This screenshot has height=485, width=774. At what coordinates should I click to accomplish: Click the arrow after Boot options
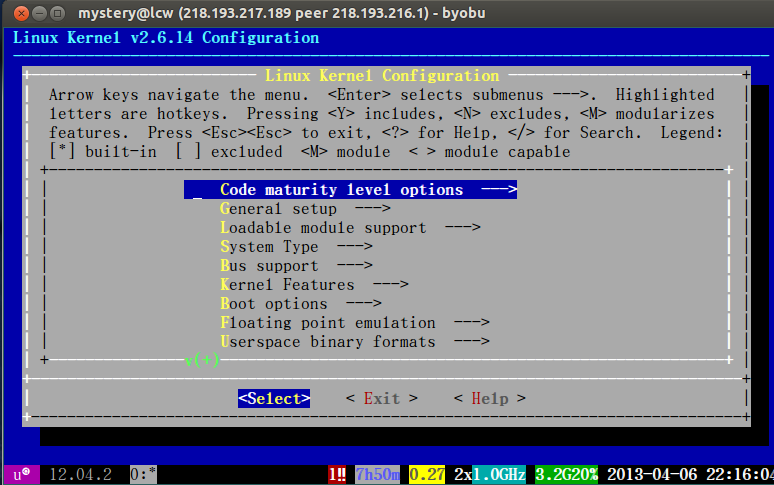(x=364, y=303)
